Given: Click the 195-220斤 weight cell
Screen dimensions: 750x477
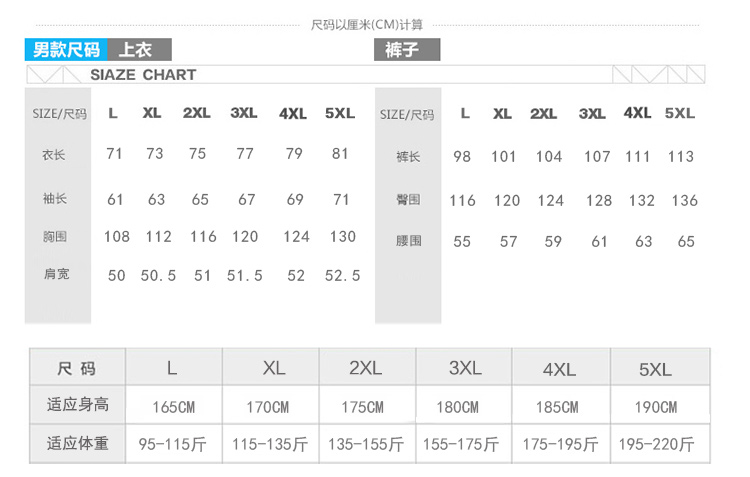Looking at the screenshot, I should point(656,444).
